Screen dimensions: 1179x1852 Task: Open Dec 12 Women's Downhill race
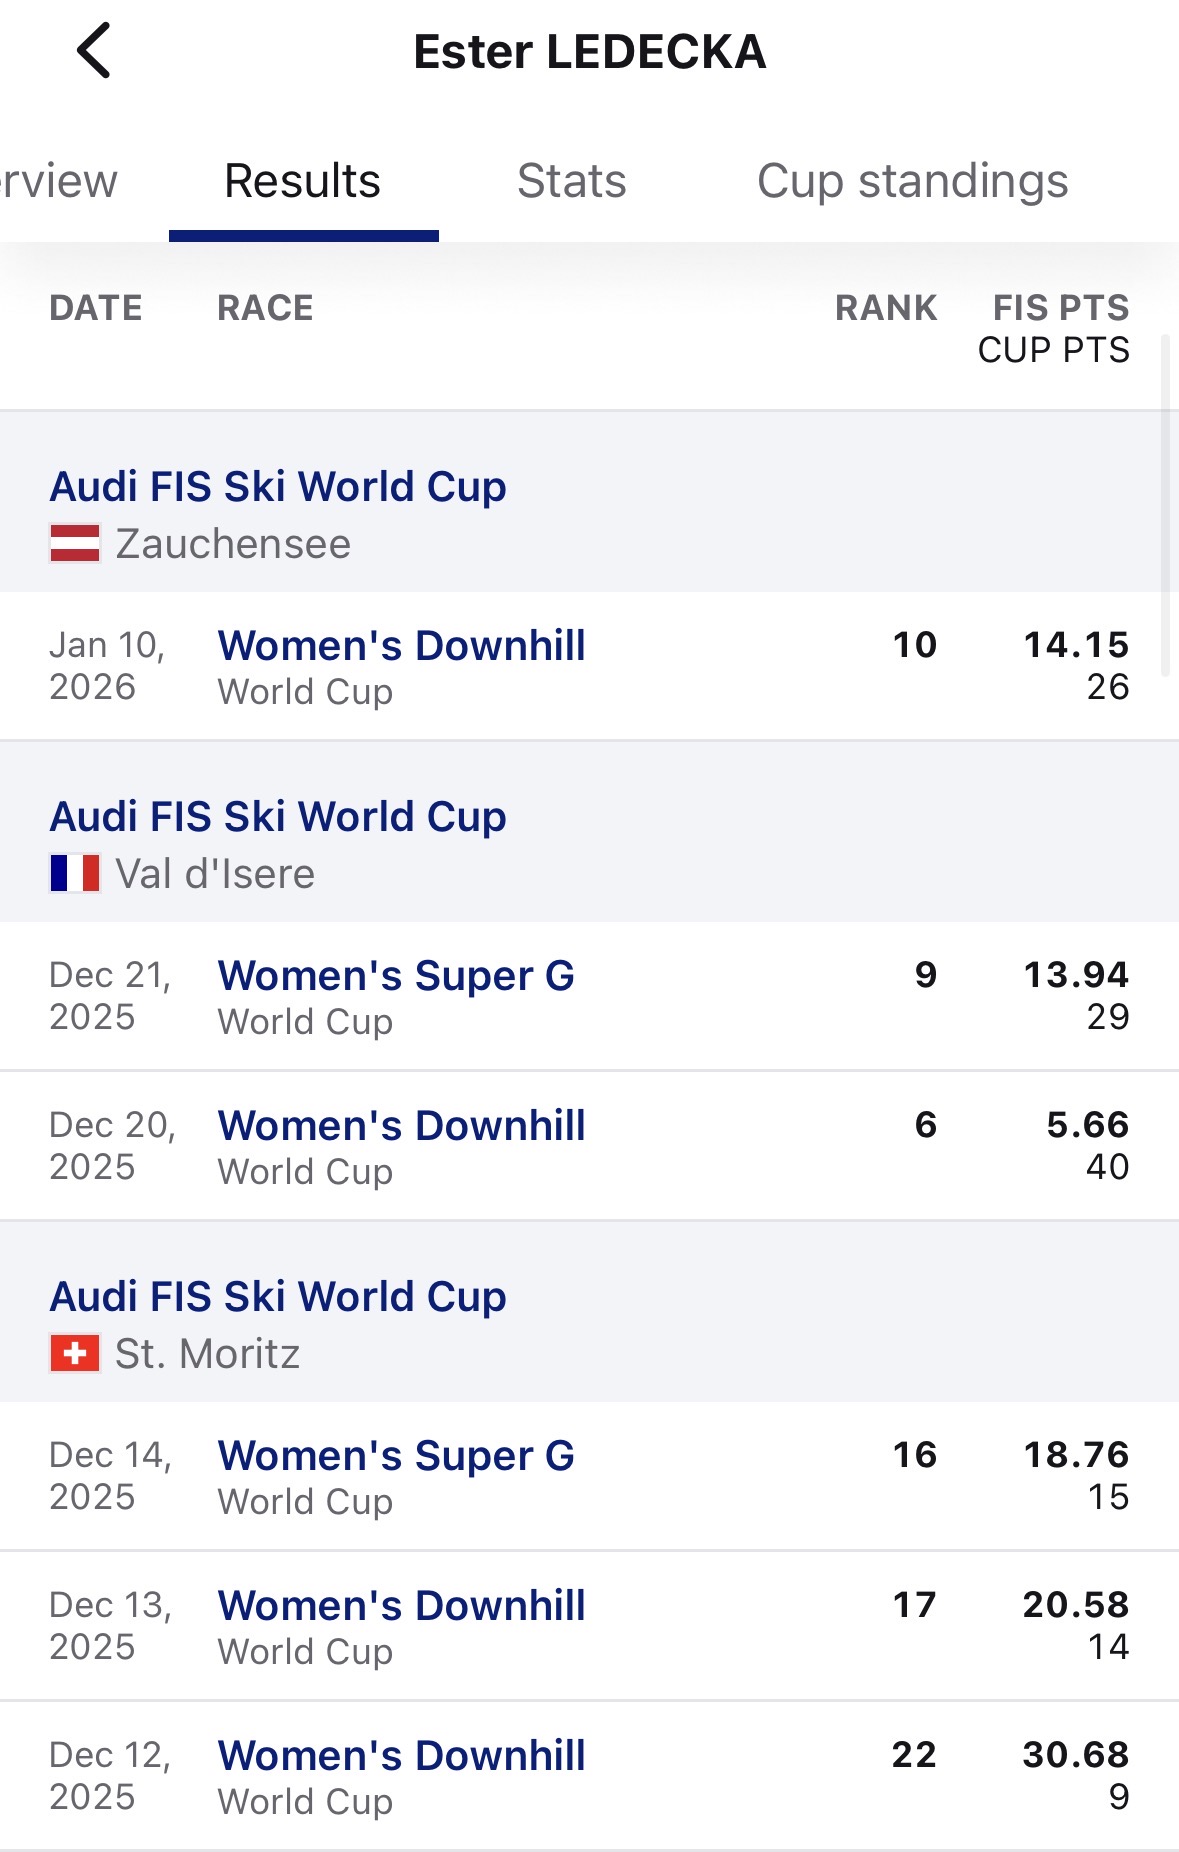point(401,1756)
